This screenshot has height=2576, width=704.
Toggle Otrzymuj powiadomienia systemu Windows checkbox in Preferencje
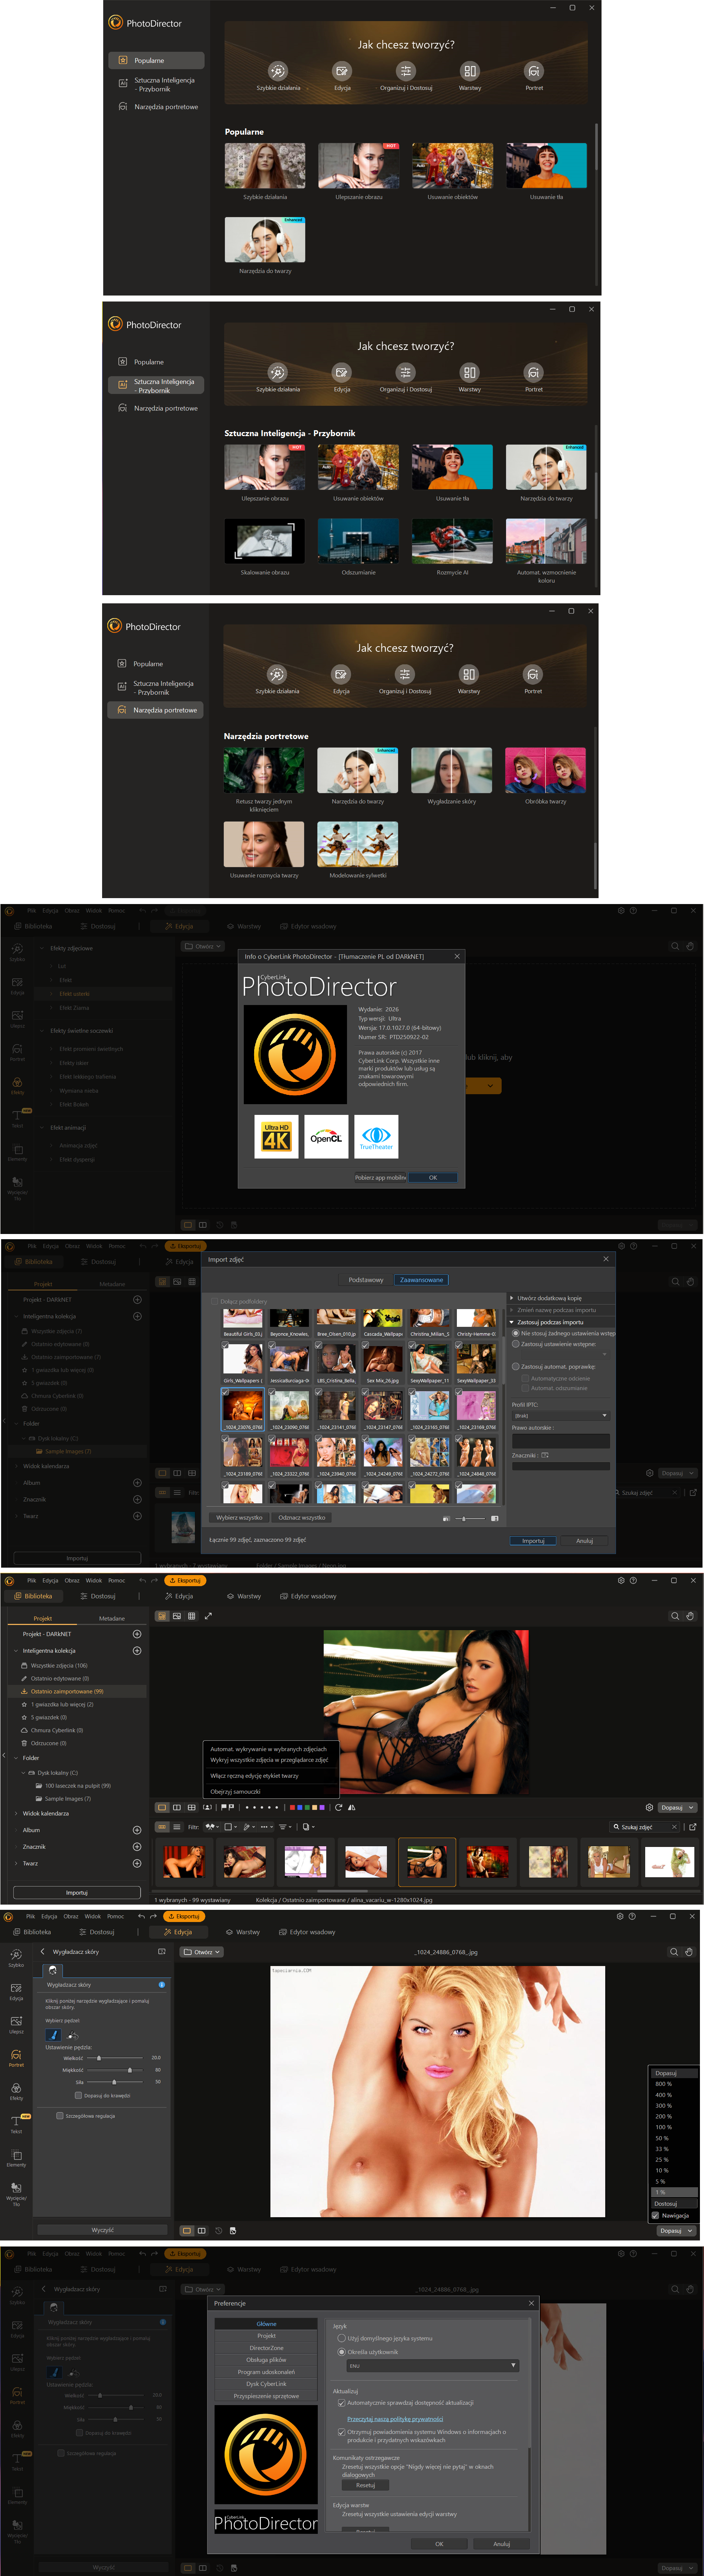tap(341, 2432)
